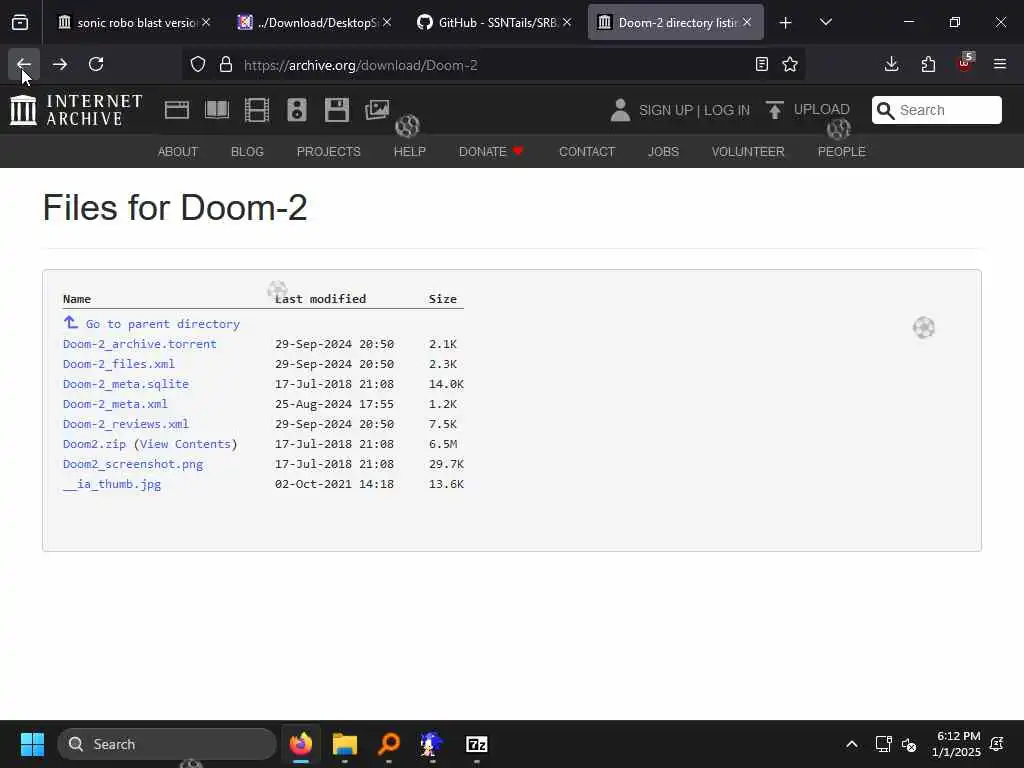Image resolution: width=1024 pixels, height=768 pixels.
Task: Close the GitHub SSNTails tab
Action: [567, 22]
